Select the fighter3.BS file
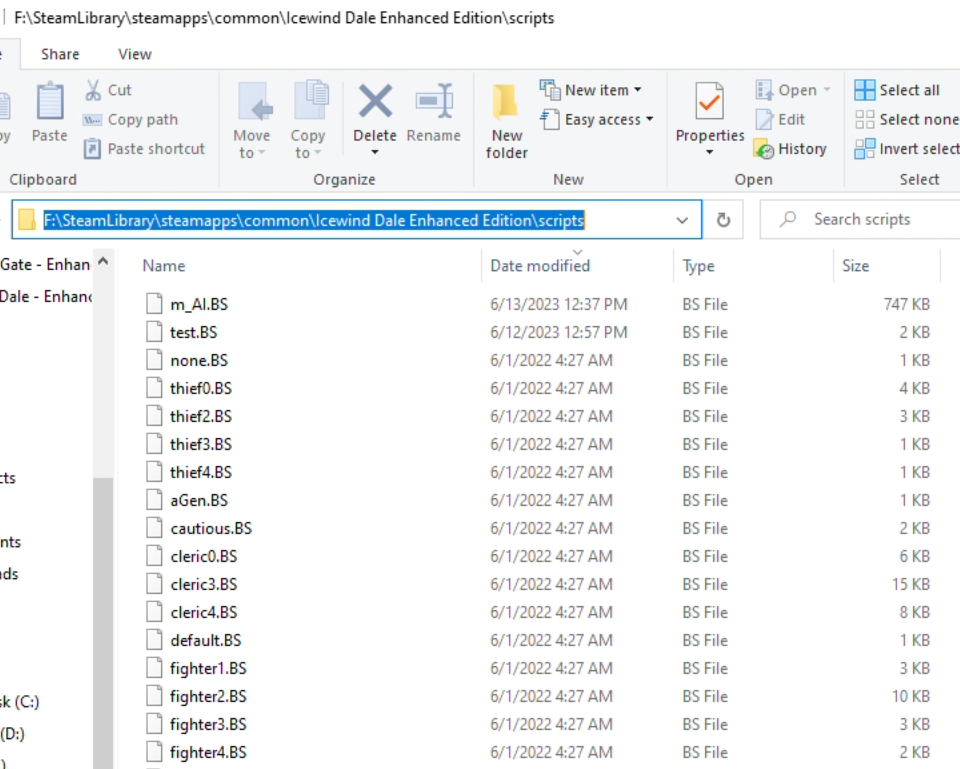This screenshot has width=960, height=769. click(x=208, y=724)
